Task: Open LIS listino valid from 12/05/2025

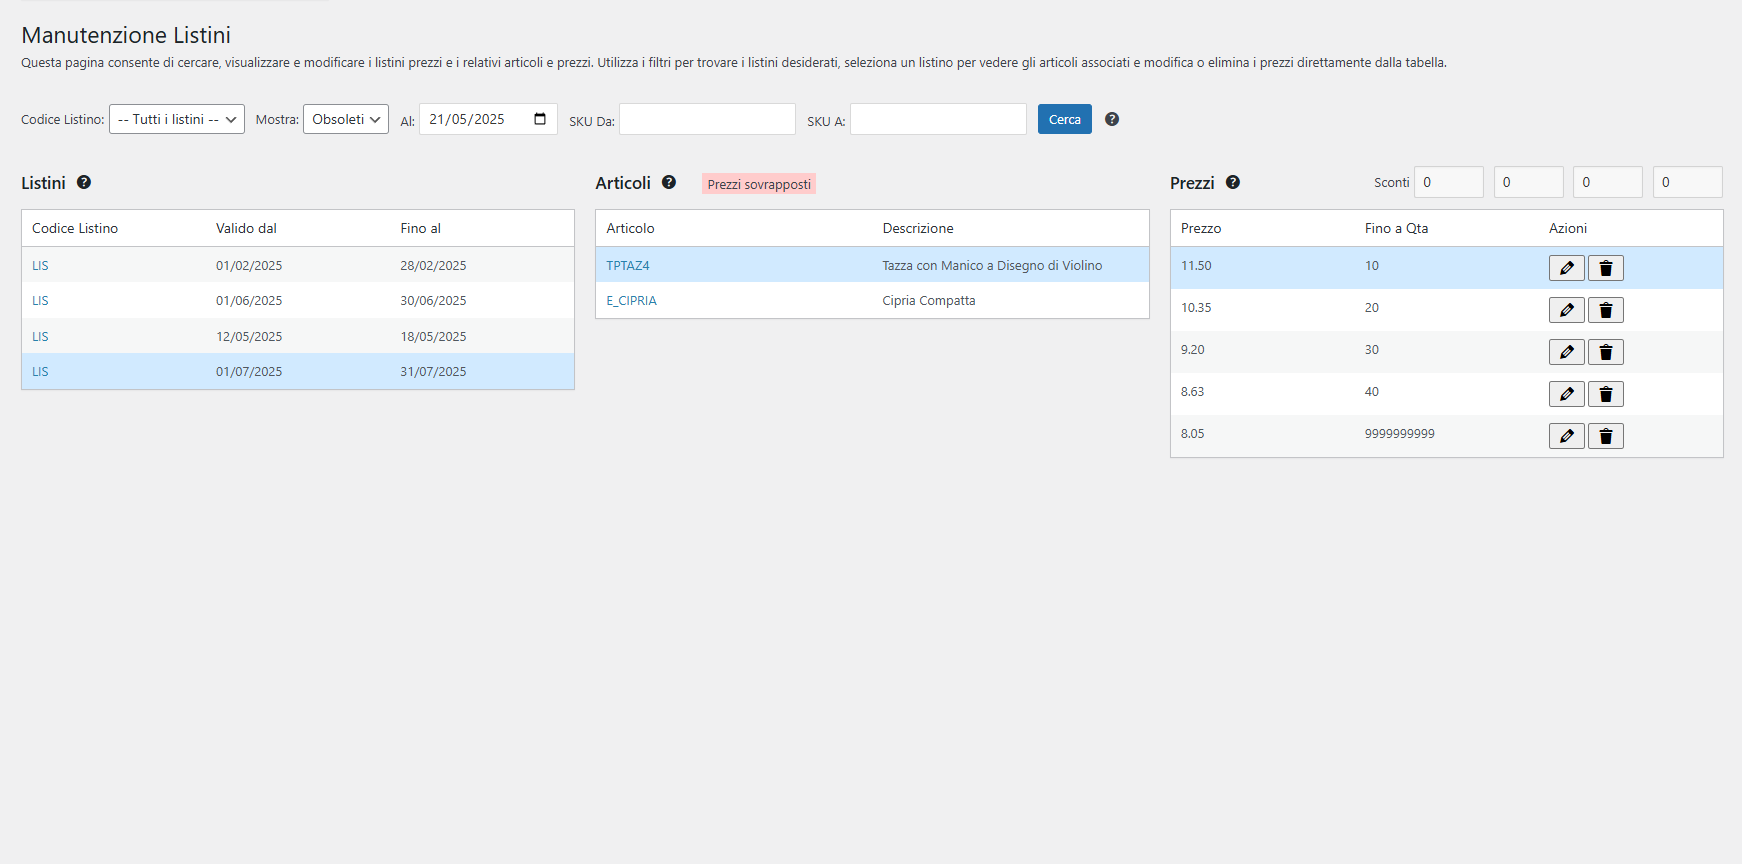Action: [40, 337]
